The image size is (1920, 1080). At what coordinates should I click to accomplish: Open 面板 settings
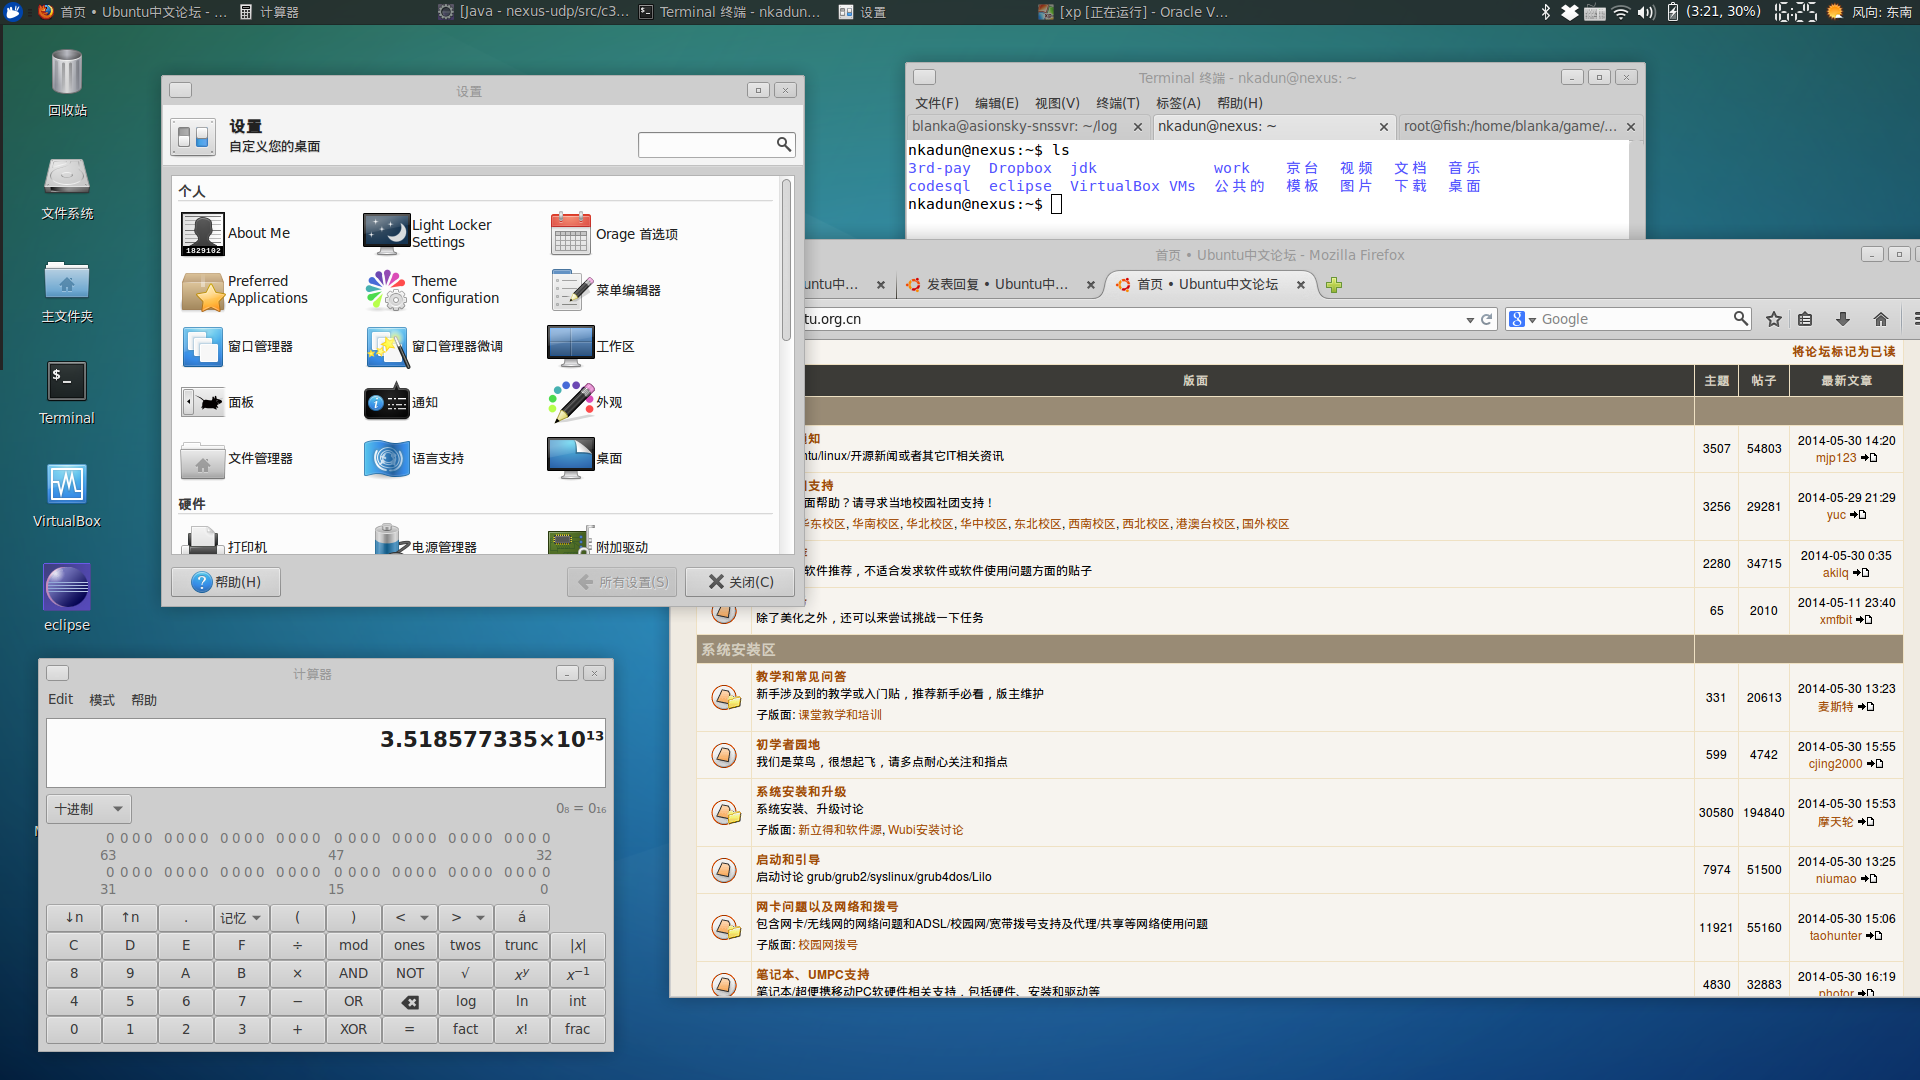(218, 402)
